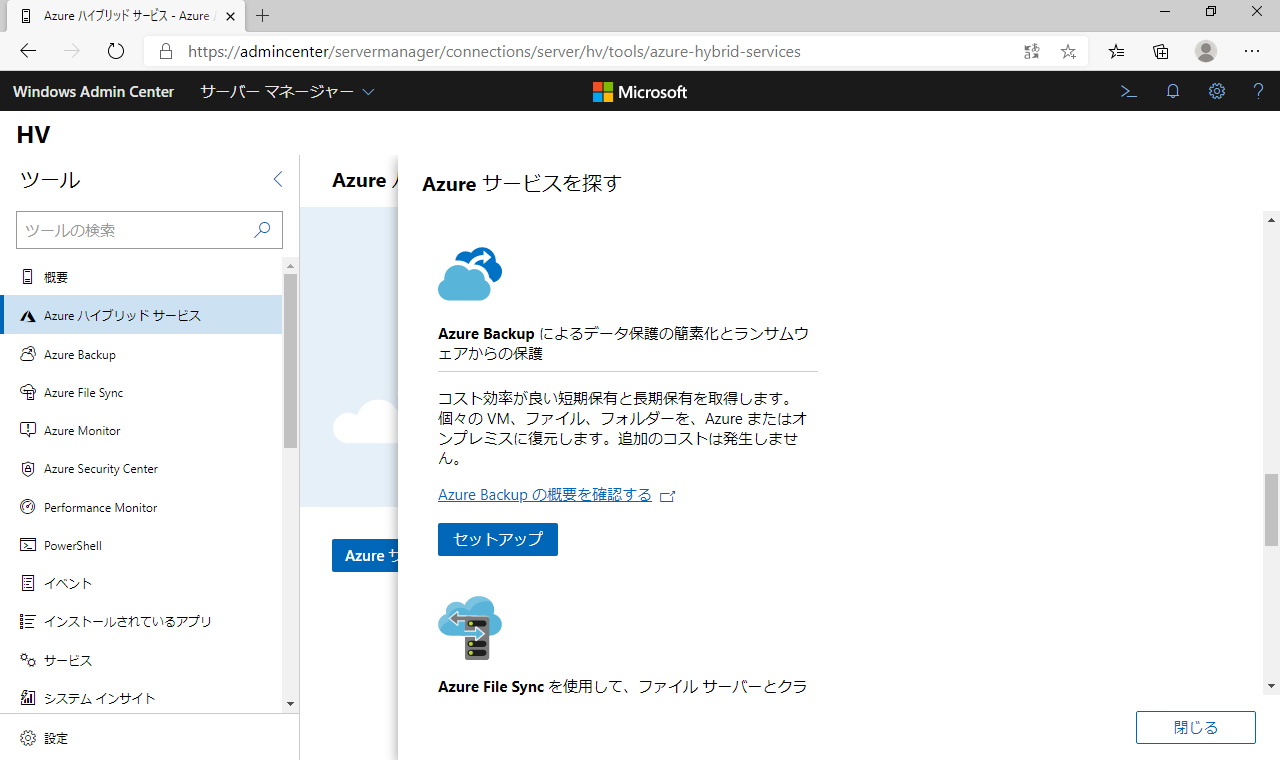Click the Microsoft logo
Viewport: 1280px width, 760px height.
click(x=640, y=92)
